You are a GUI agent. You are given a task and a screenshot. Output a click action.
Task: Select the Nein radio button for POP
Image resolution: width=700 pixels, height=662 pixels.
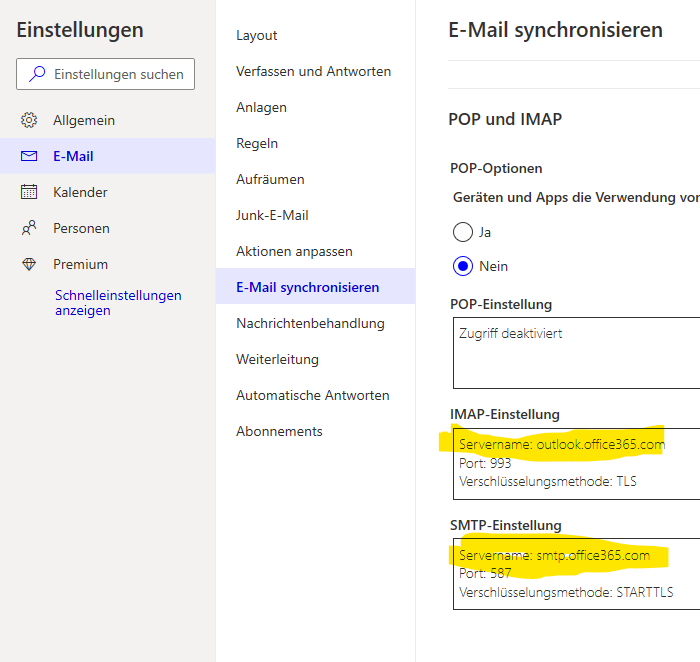[462, 266]
